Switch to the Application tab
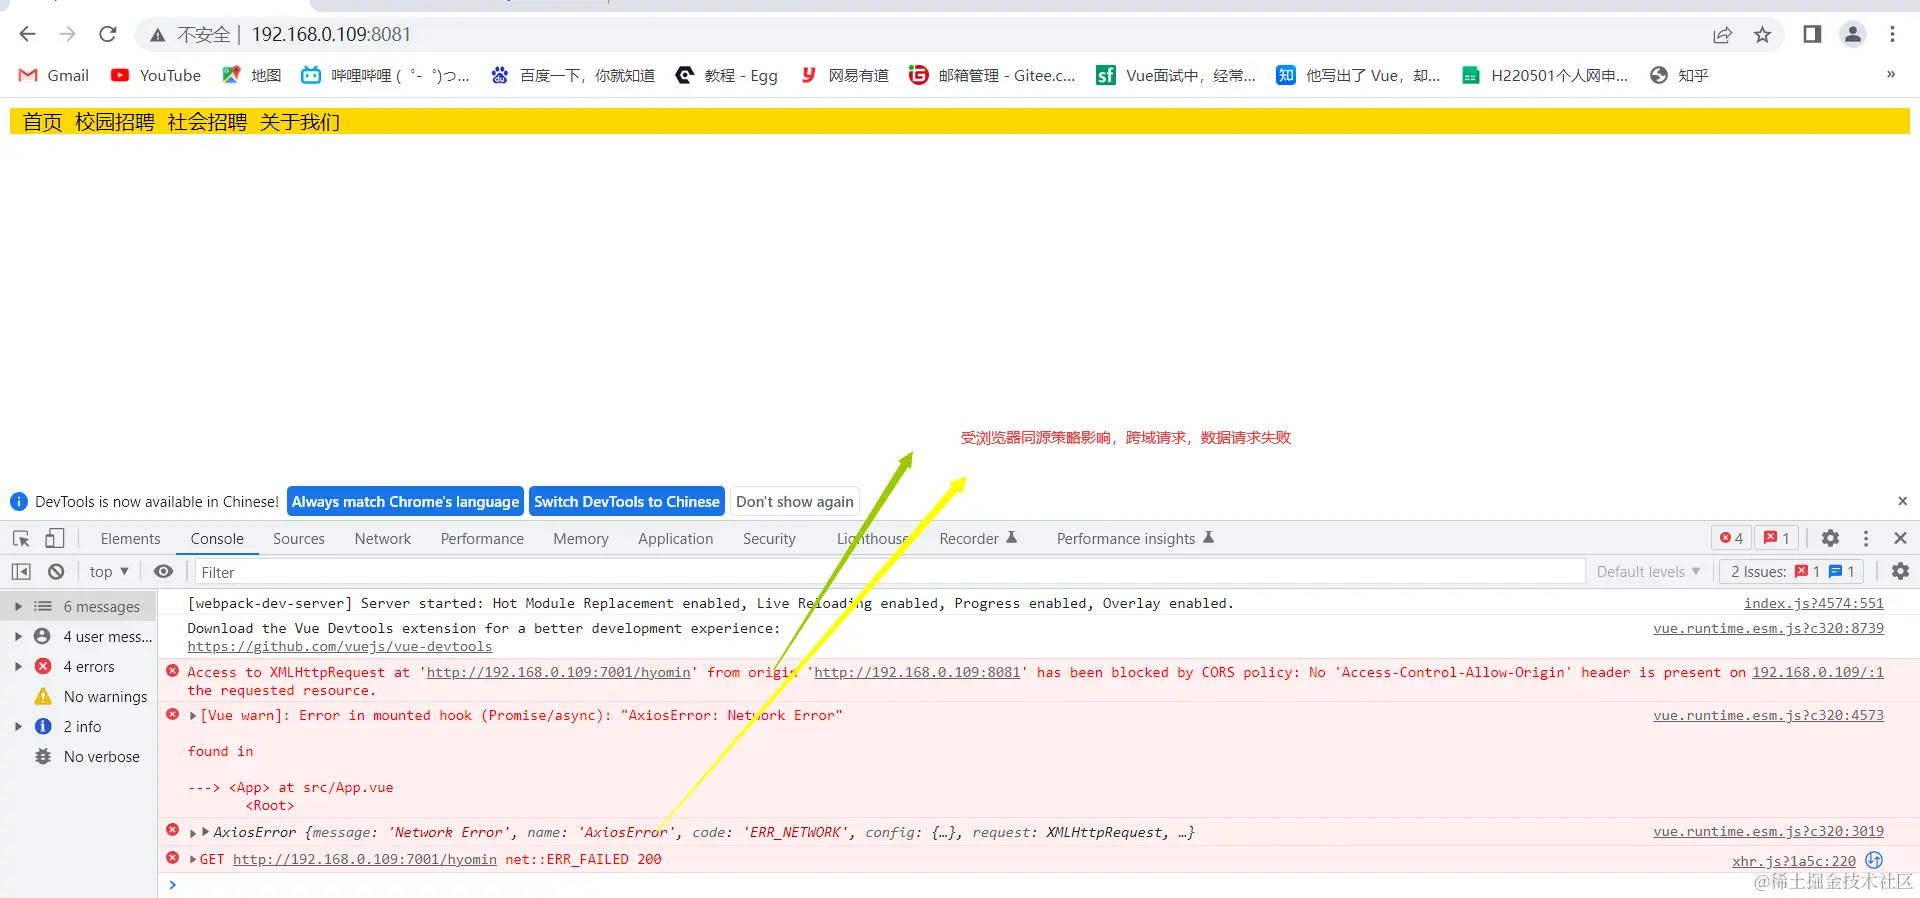 676,538
